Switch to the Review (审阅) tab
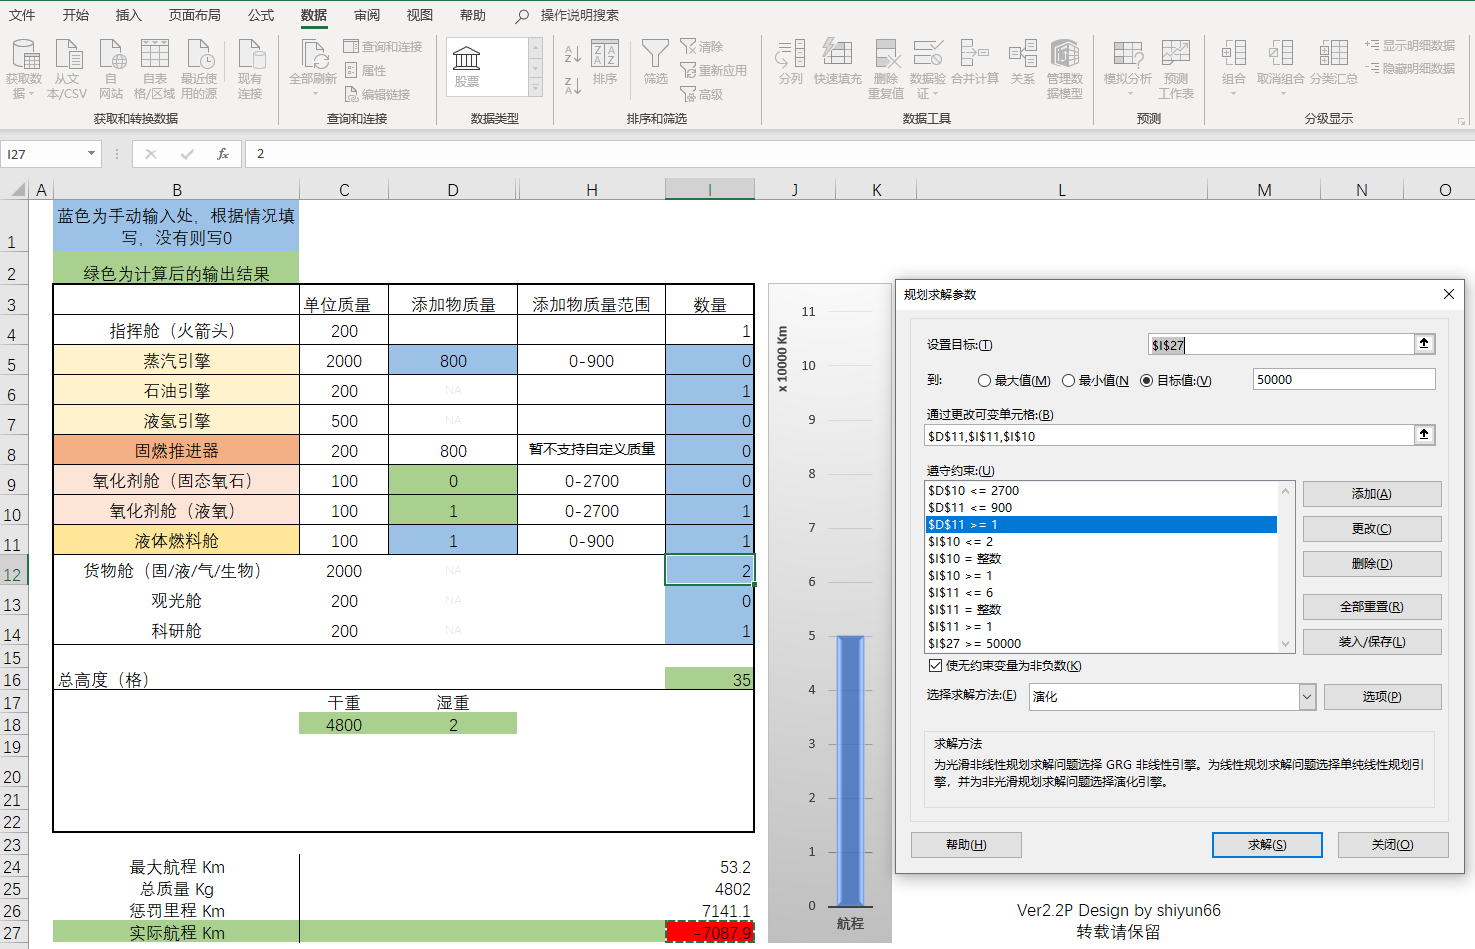 coord(367,15)
